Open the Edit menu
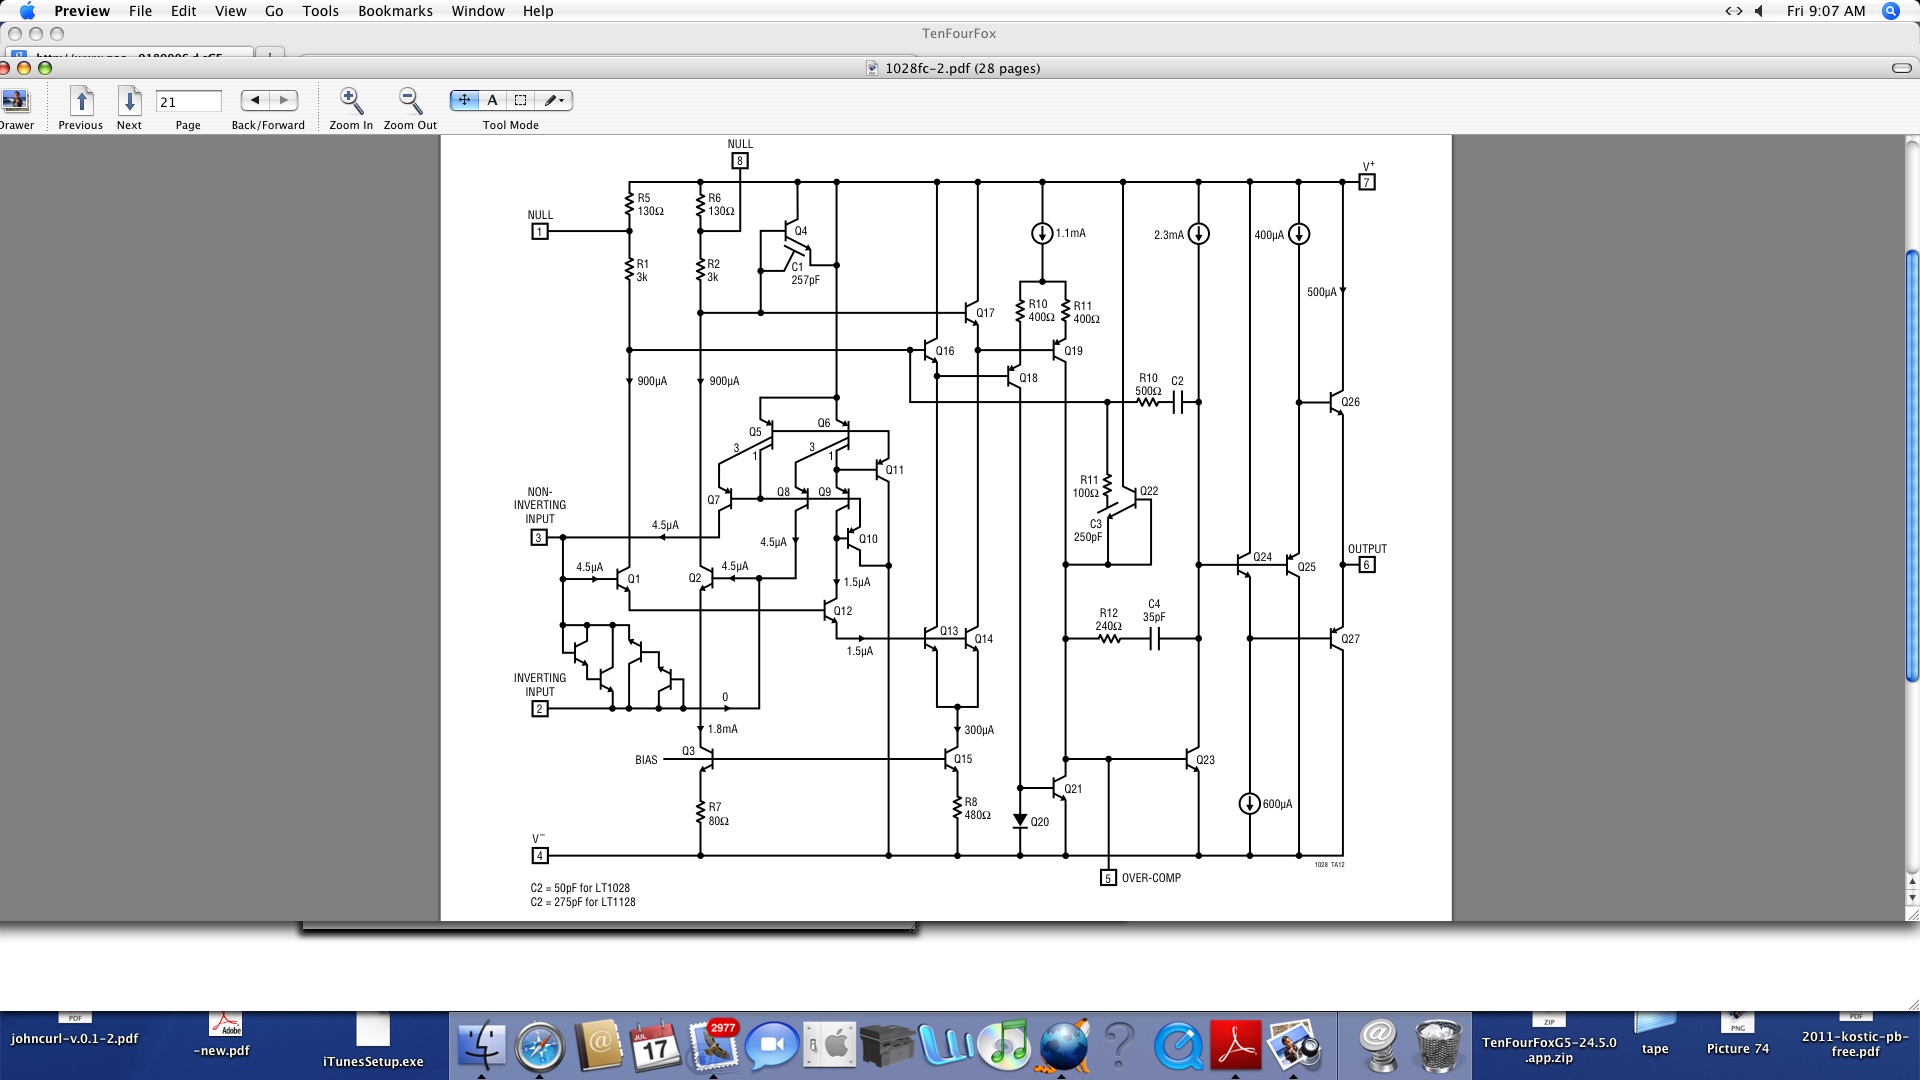Screen dimensions: 1920x1080 184,11
